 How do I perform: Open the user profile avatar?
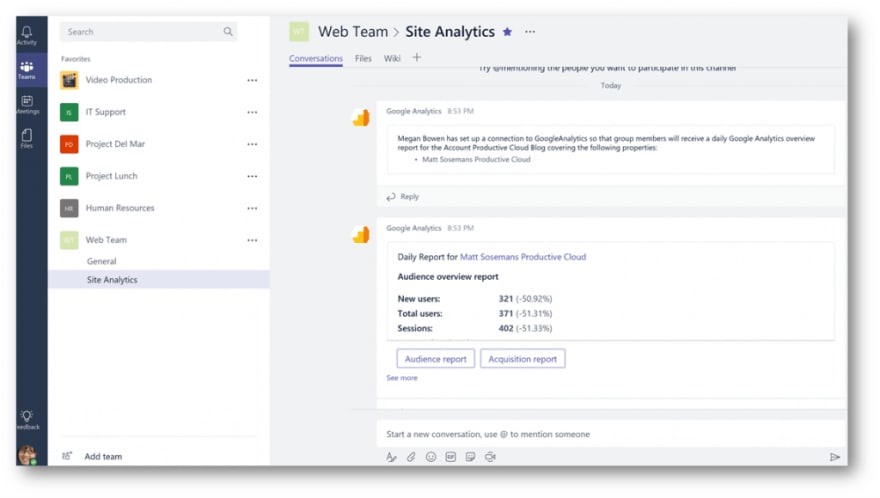tap(27, 454)
